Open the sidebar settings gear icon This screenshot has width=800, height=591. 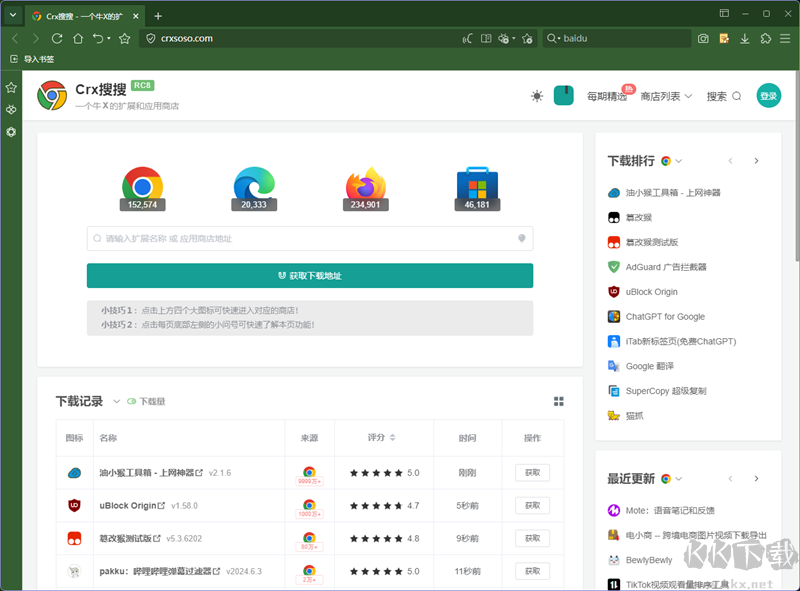[11, 132]
